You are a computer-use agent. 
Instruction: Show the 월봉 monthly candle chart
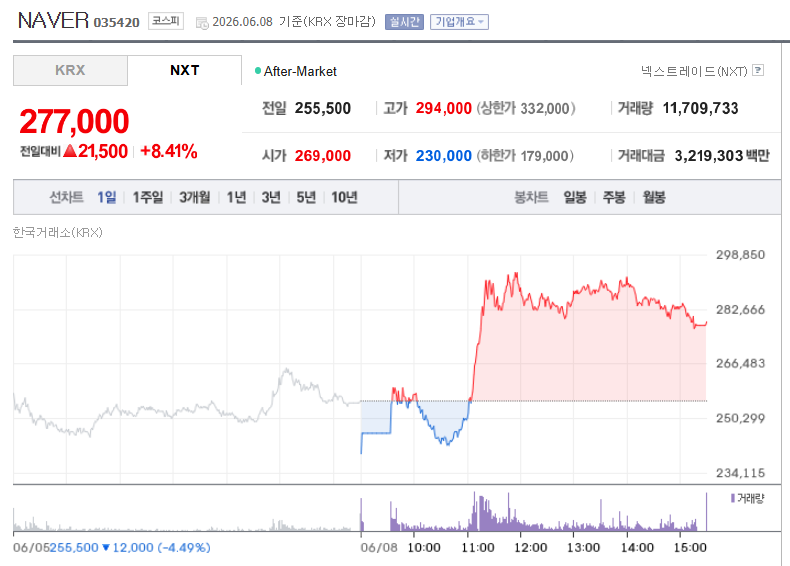[654, 197]
